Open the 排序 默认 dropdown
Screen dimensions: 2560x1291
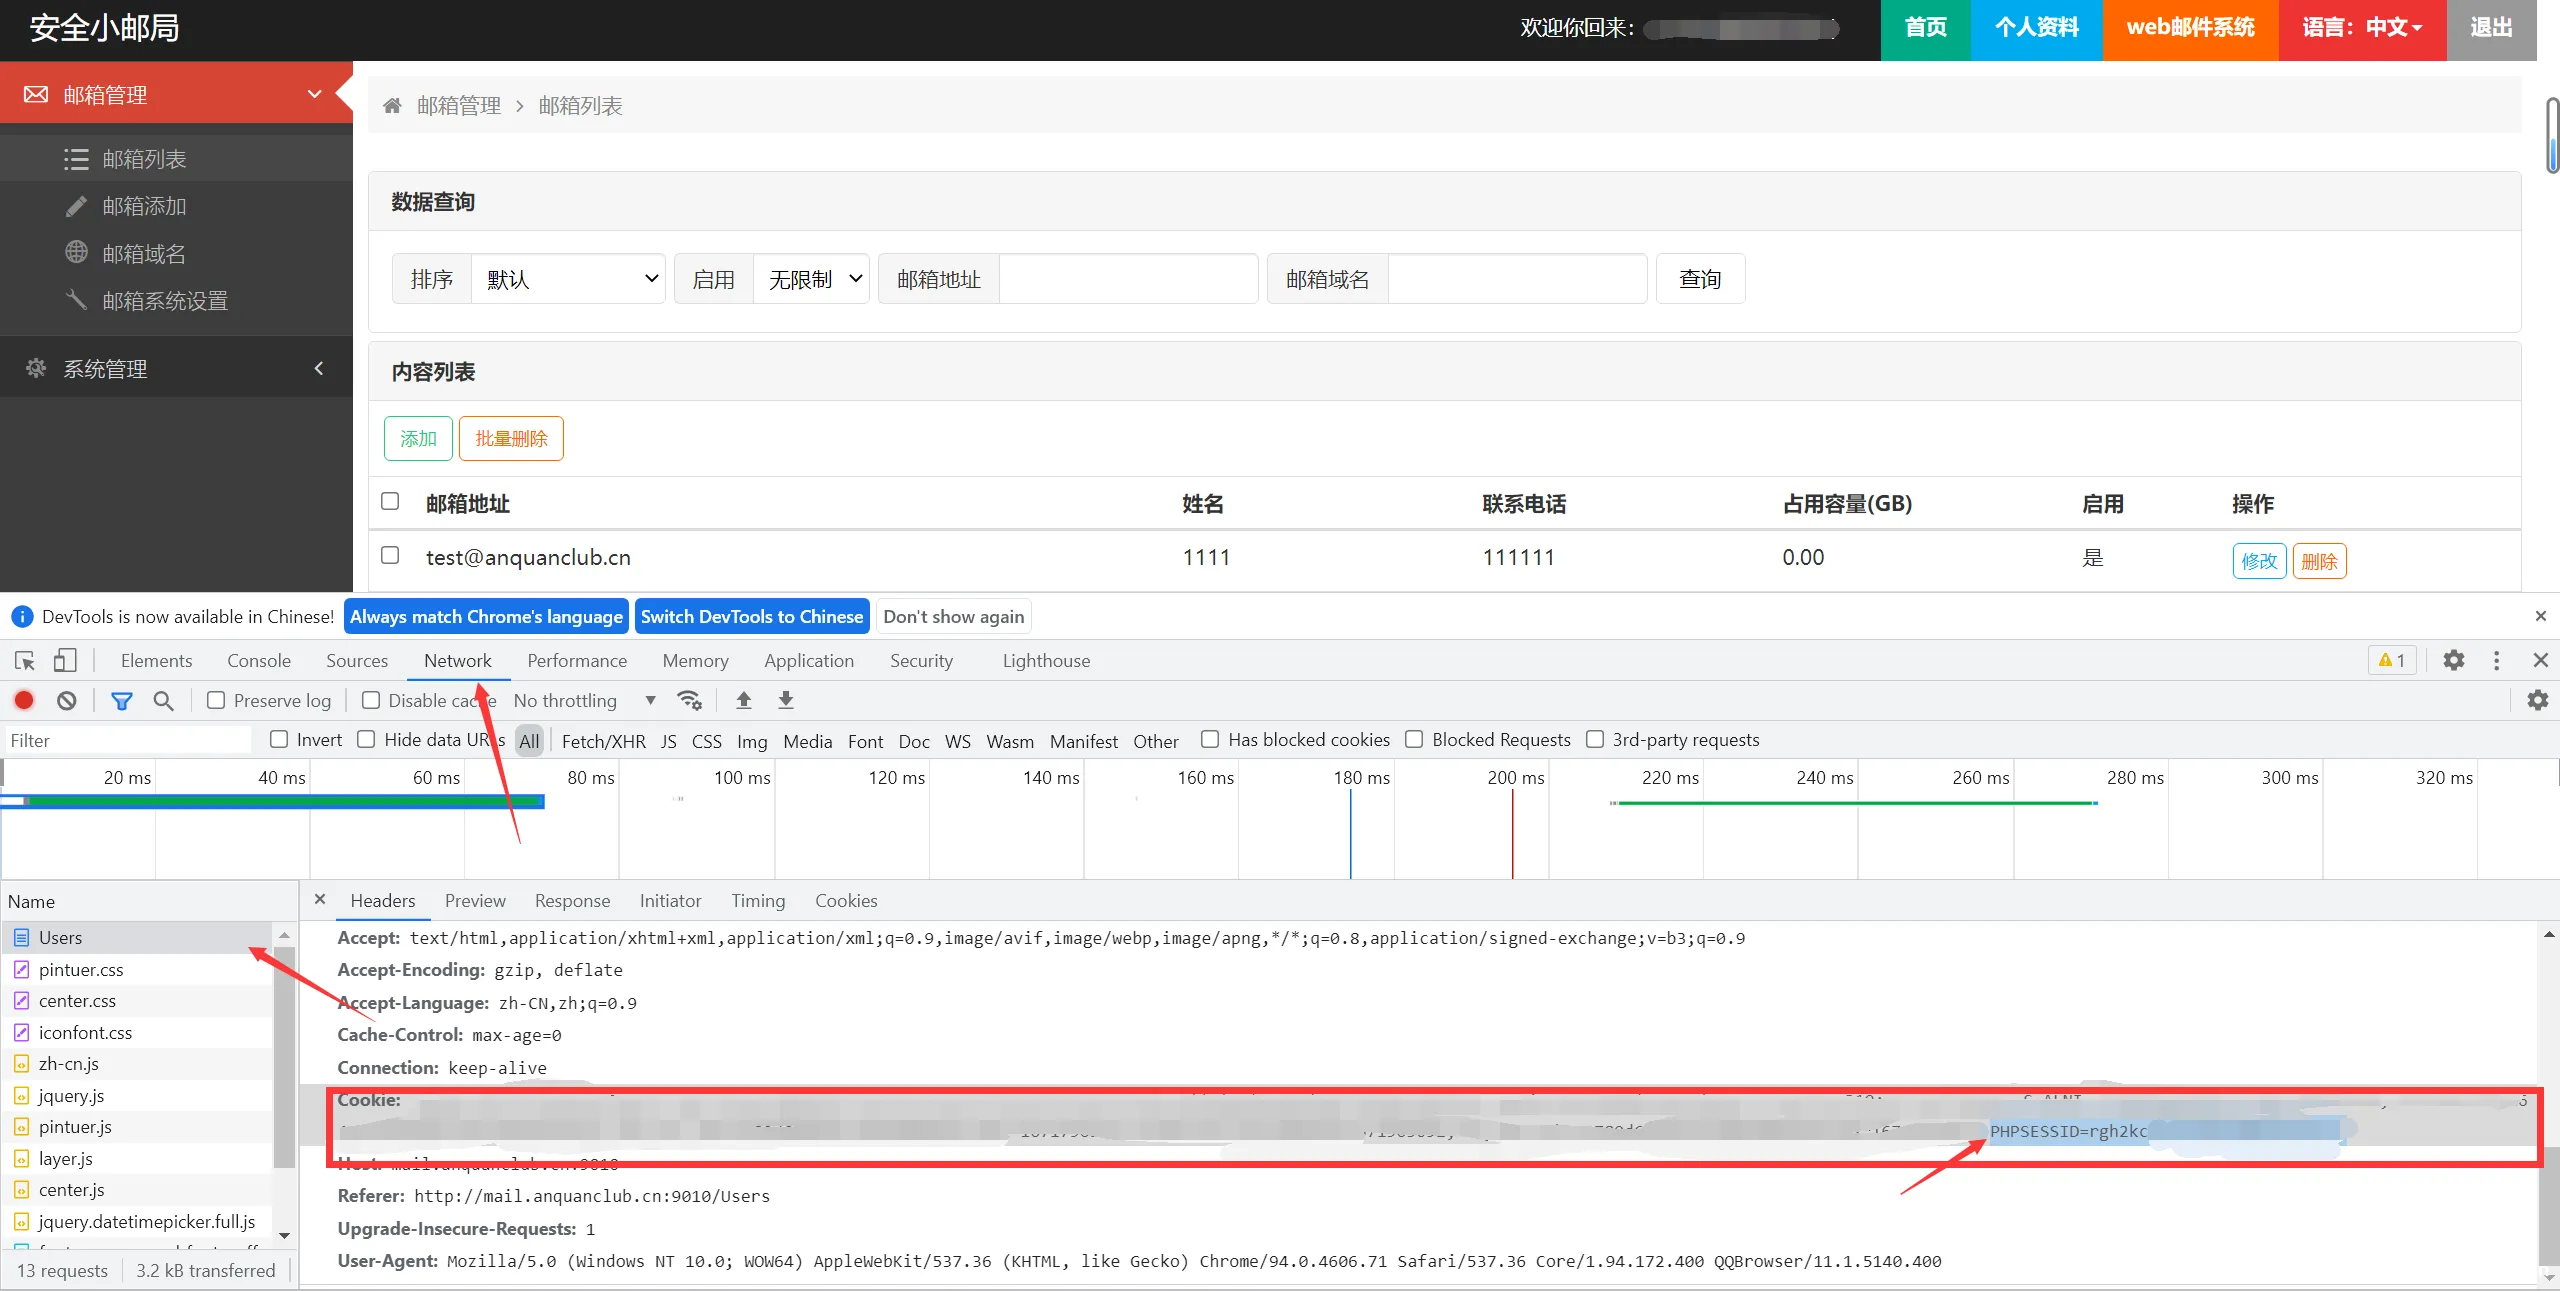pyautogui.click(x=567, y=279)
